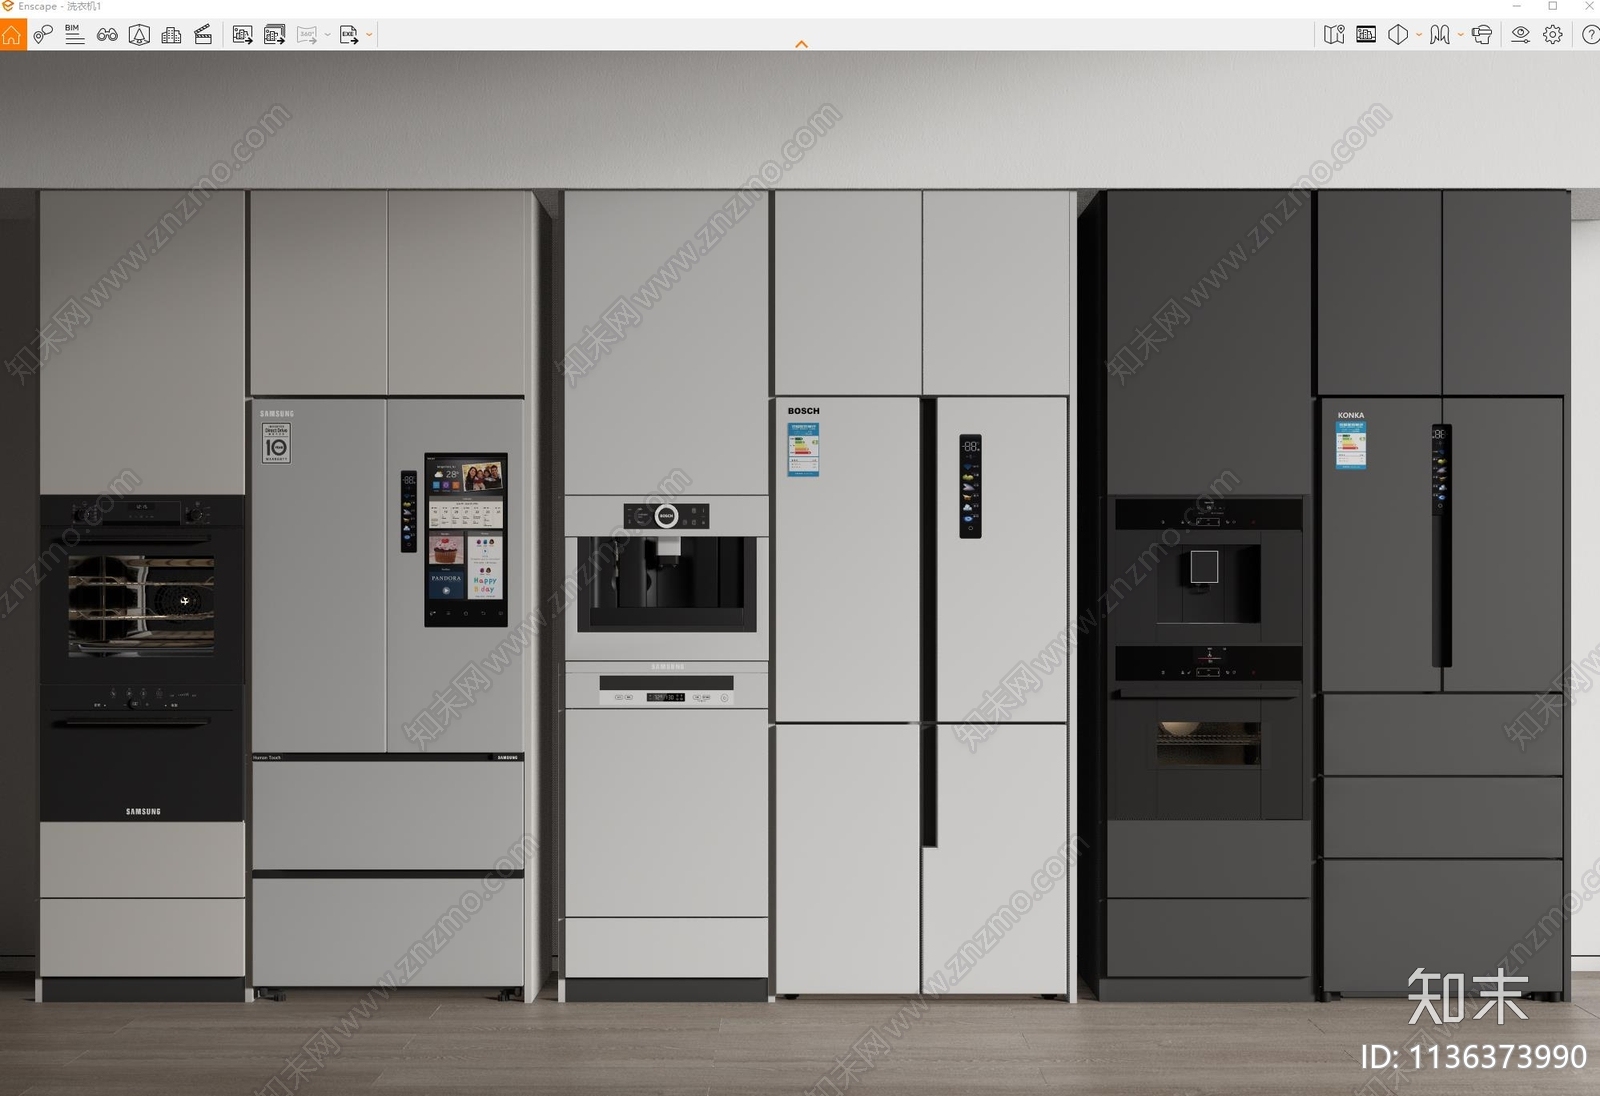The width and height of the screenshot is (1600, 1096).
Task: Maximize the Enscape window
Action: pos(1552,6)
